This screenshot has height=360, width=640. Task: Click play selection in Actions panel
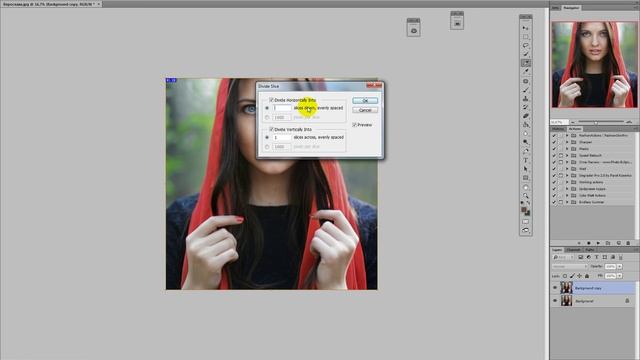[x=598, y=243]
